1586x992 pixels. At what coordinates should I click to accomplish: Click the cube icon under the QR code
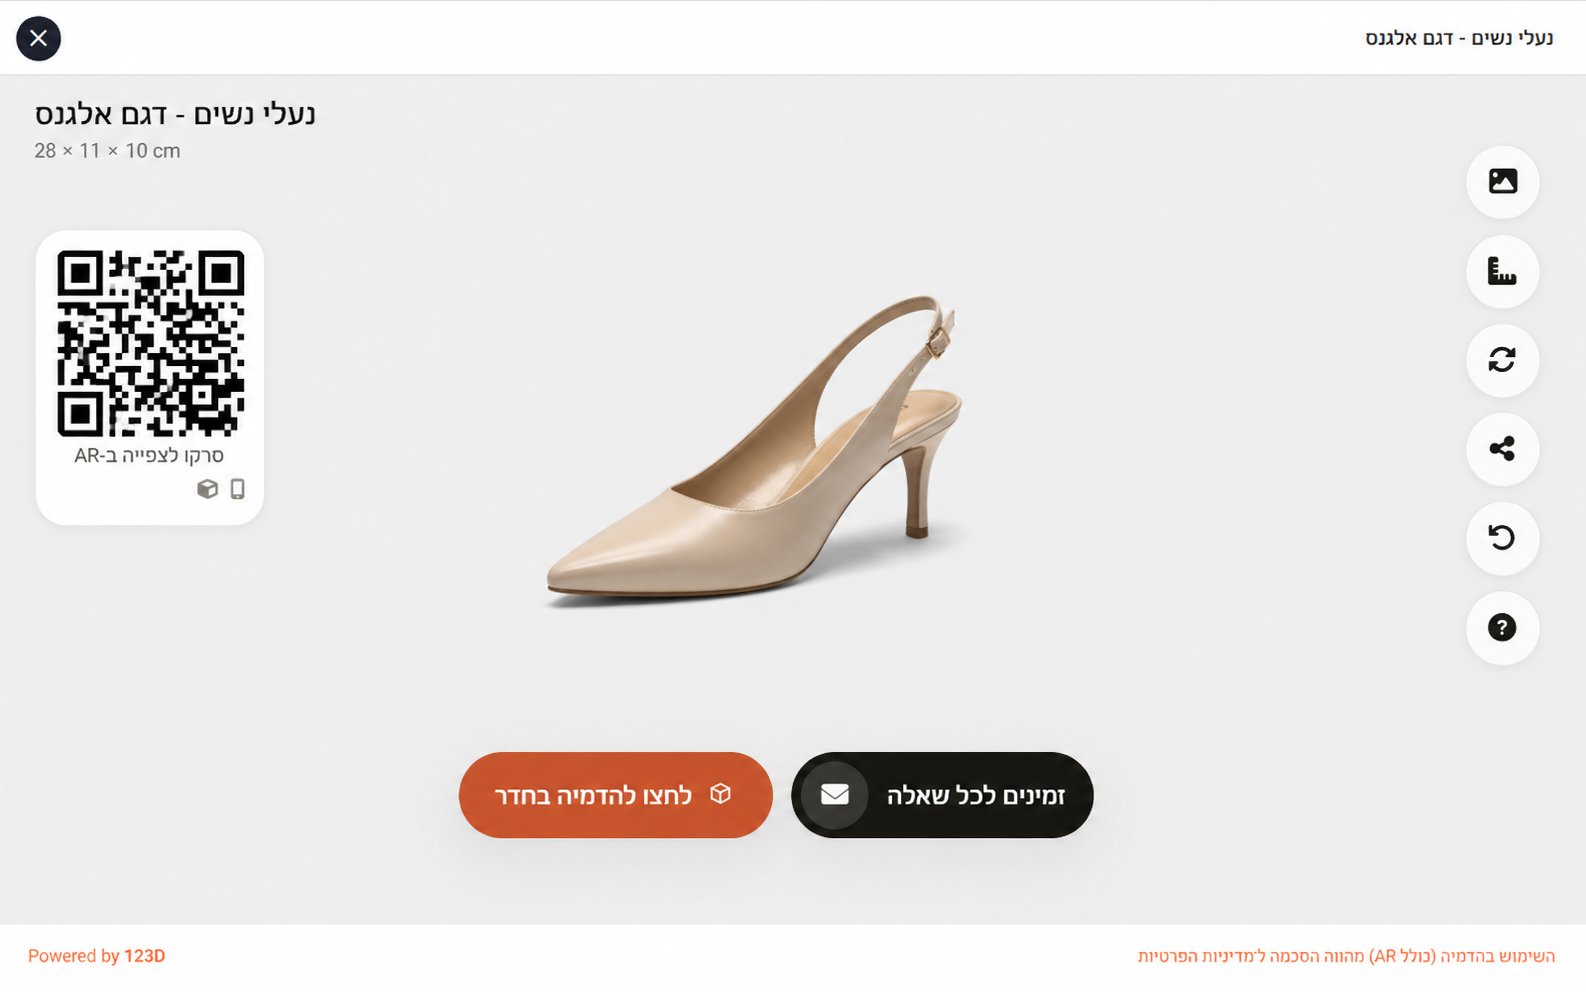tap(207, 489)
